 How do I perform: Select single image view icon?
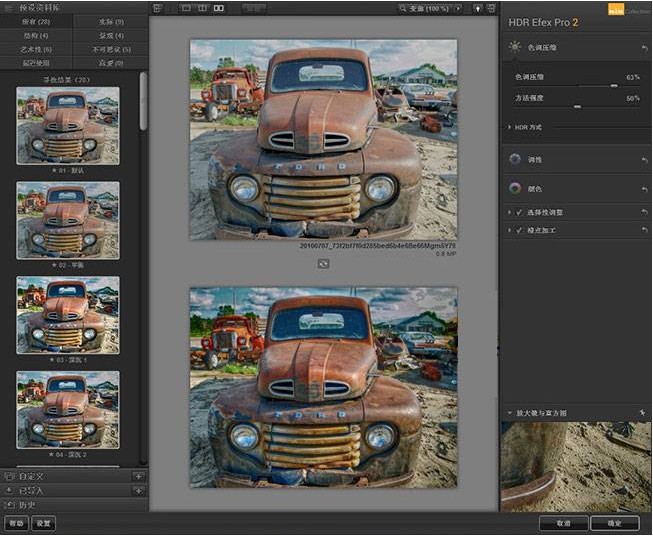[x=186, y=8]
